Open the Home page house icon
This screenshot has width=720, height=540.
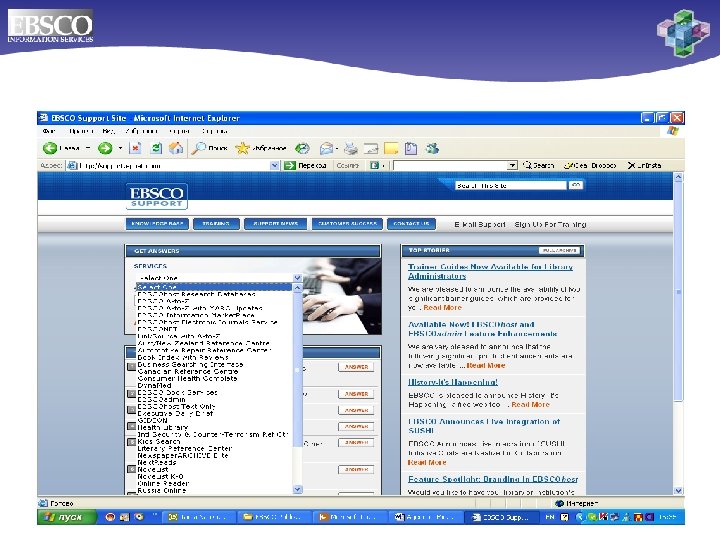[x=176, y=148]
